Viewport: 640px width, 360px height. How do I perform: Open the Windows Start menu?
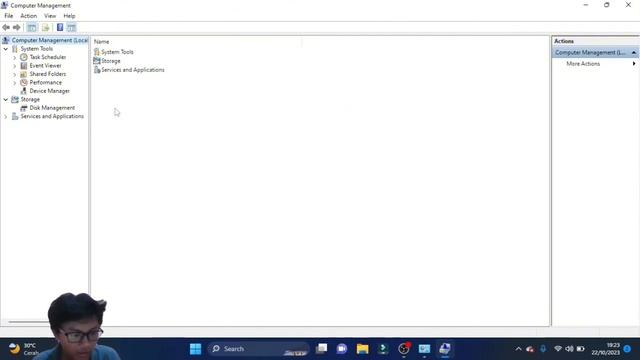tap(196, 349)
